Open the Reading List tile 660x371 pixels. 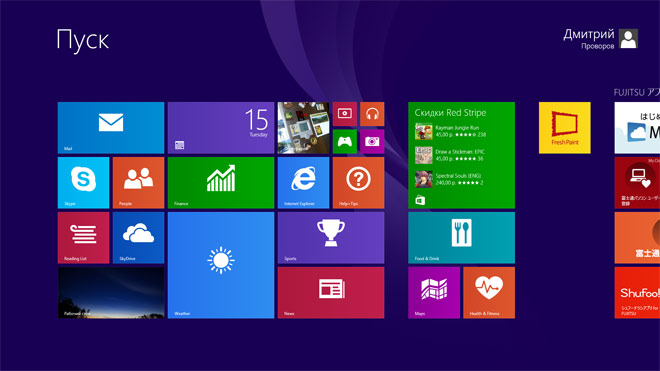coord(83,238)
